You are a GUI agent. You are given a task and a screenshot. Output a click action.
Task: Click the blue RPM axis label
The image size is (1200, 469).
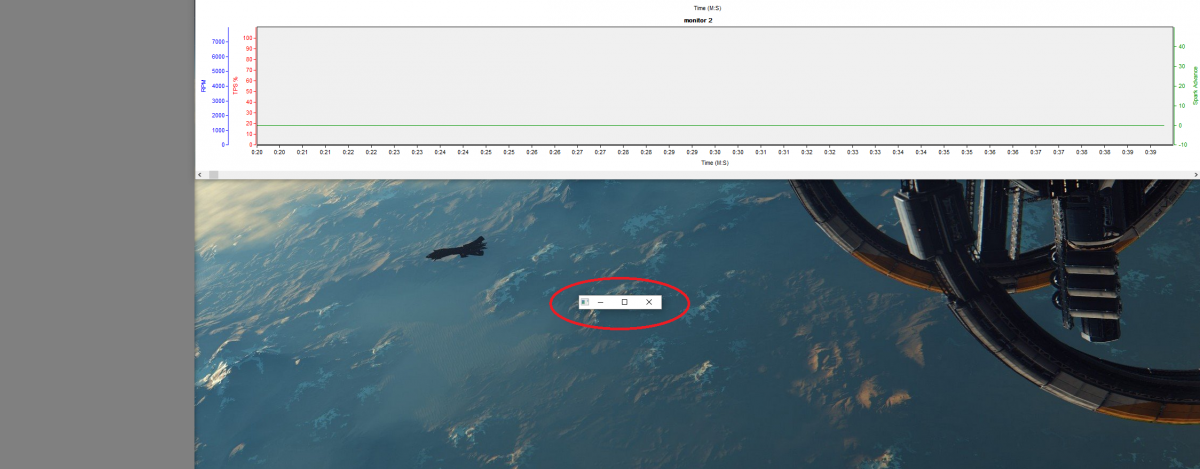pyautogui.click(x=203, y=86)
